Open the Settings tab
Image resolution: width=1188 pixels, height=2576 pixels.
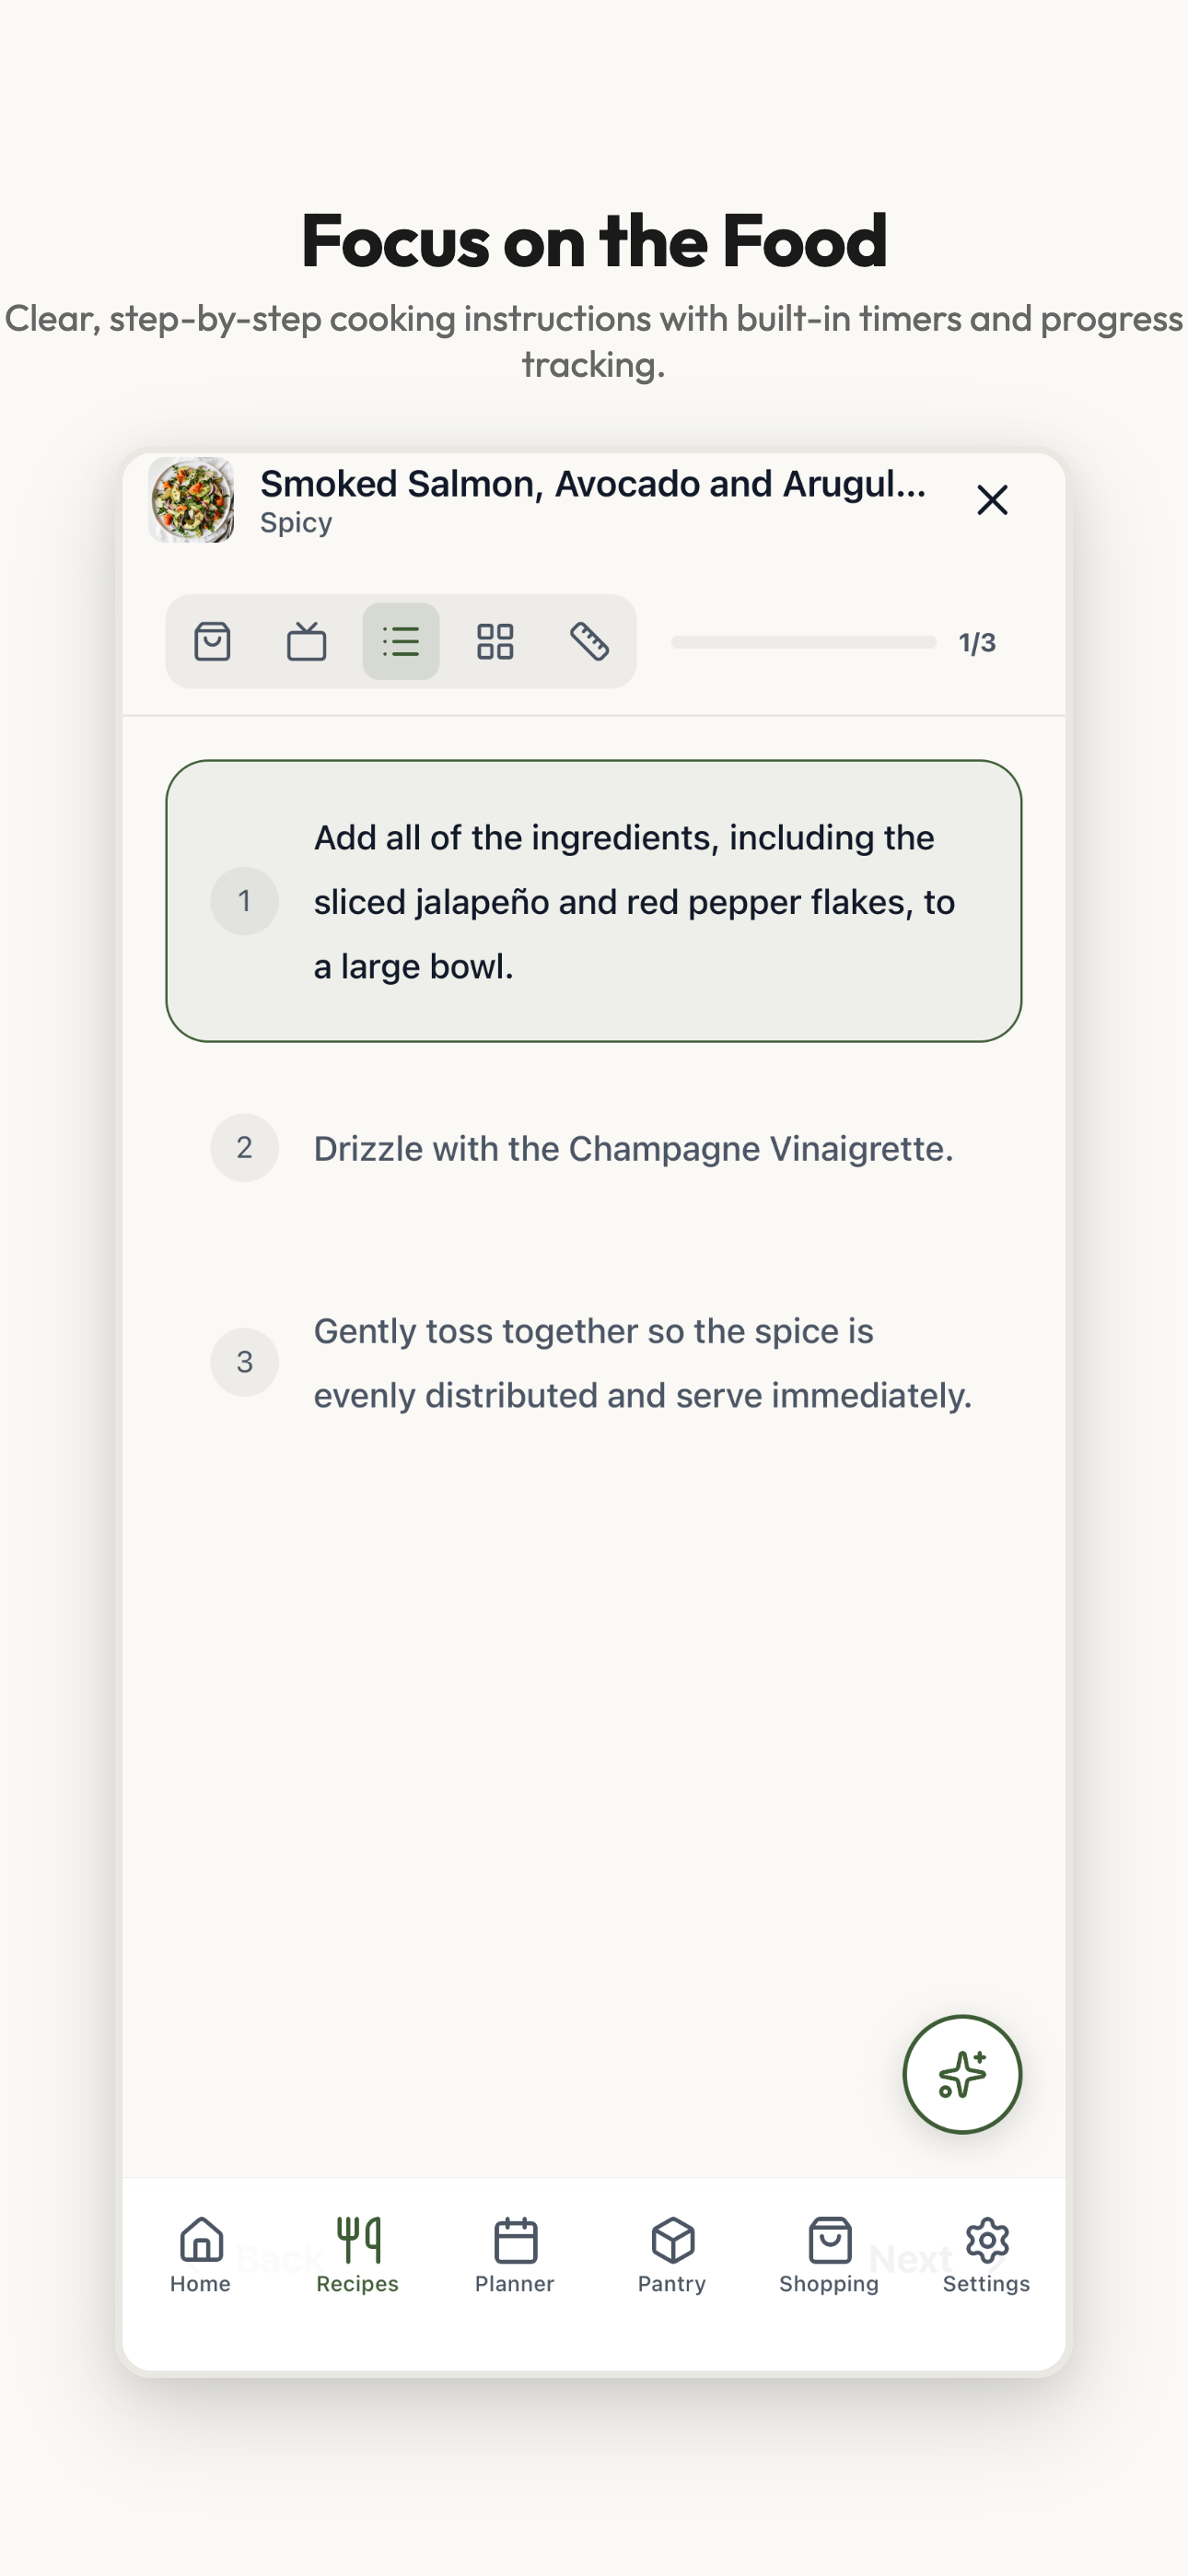(x=986, y=2254)
